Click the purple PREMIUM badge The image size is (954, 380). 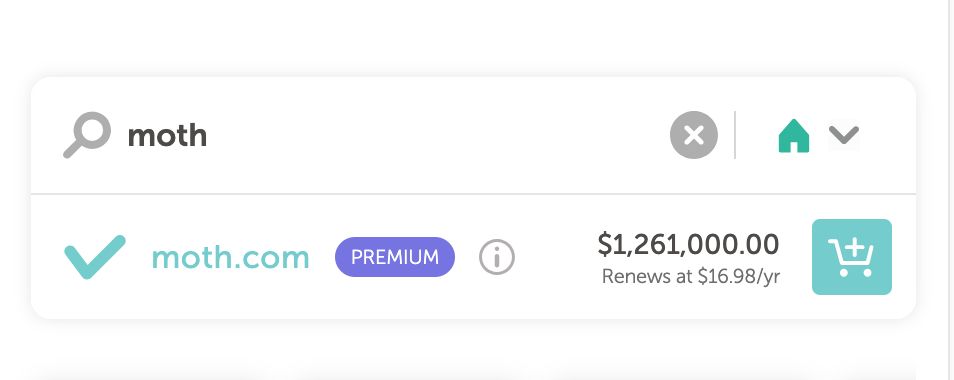[x=395, y=257]
